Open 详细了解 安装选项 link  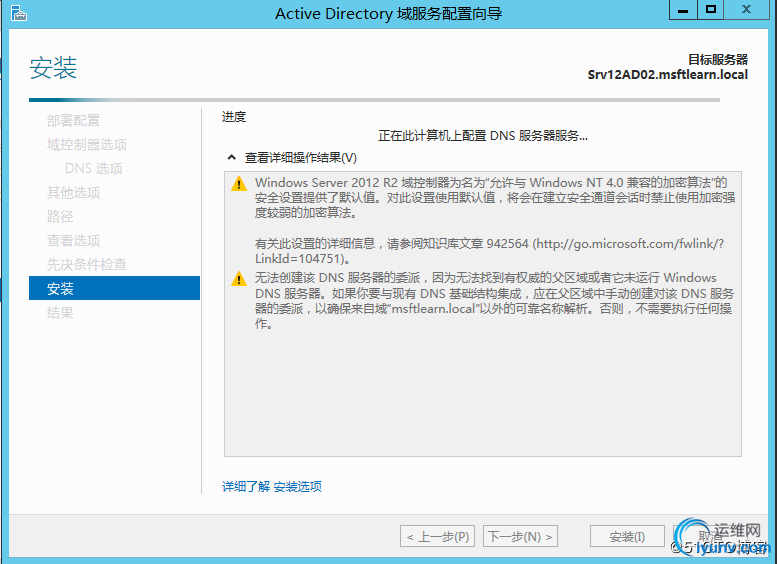pos(272,487)
